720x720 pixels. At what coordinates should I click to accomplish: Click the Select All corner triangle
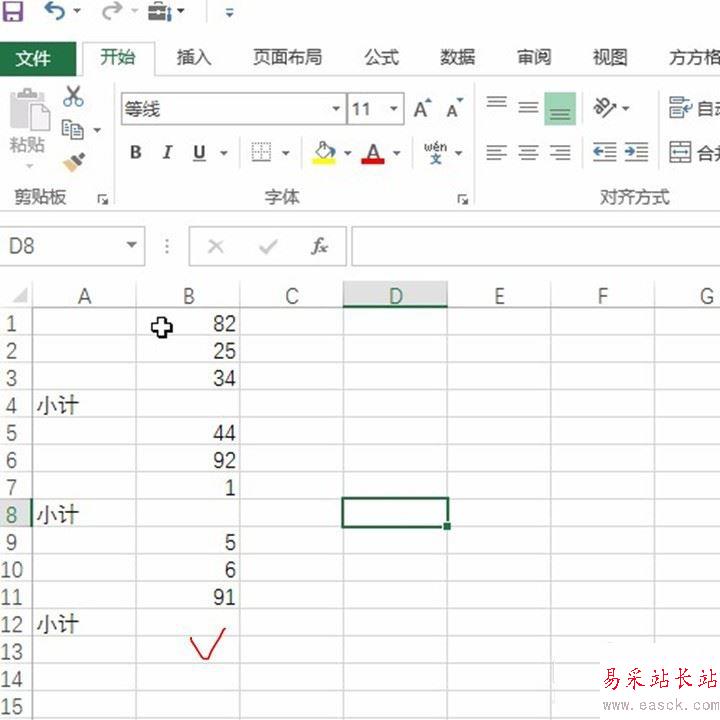point(20,295)
